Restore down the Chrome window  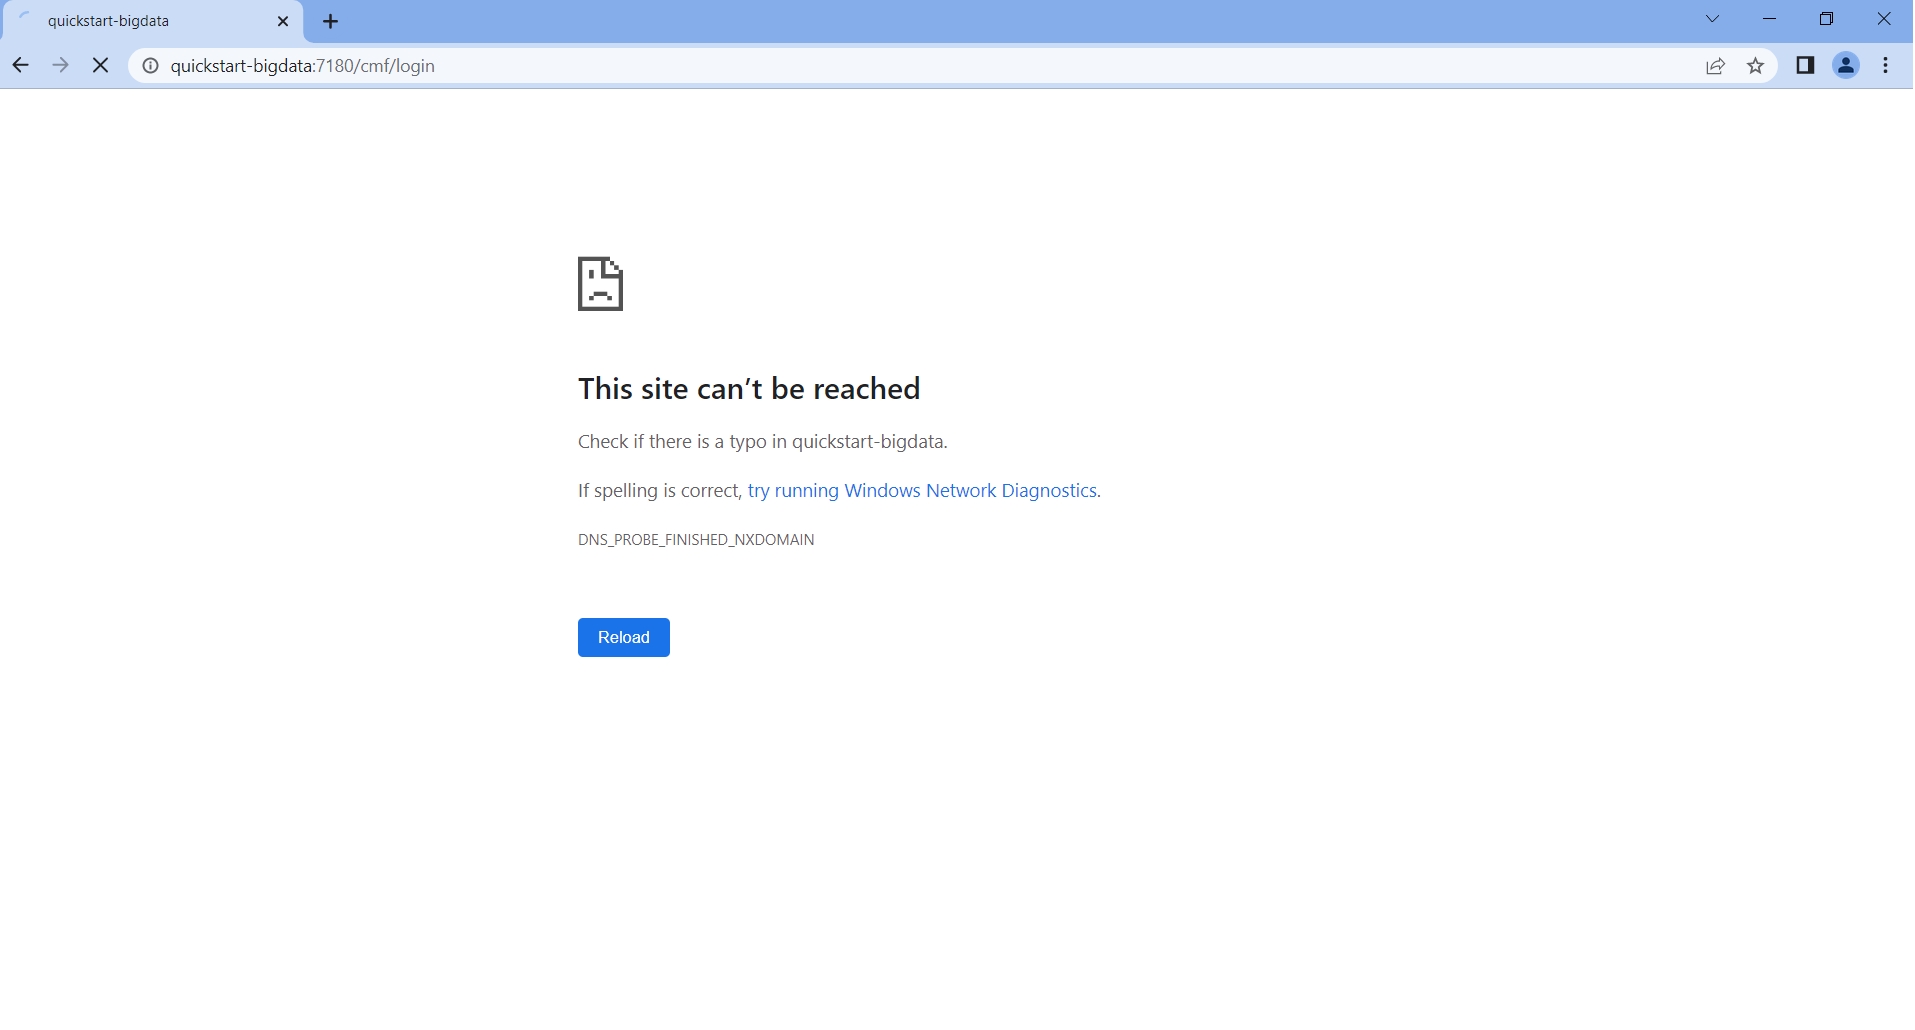1827,19
